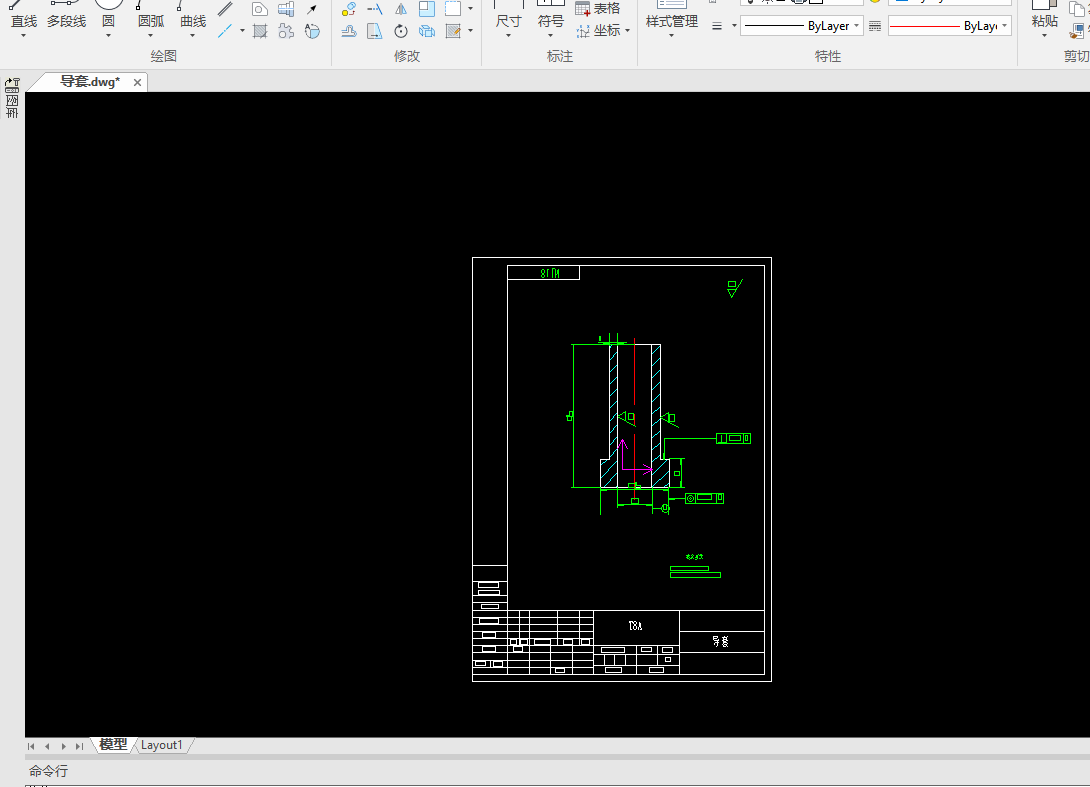Click the mirror icon in 修改 panel

(400, 9)
